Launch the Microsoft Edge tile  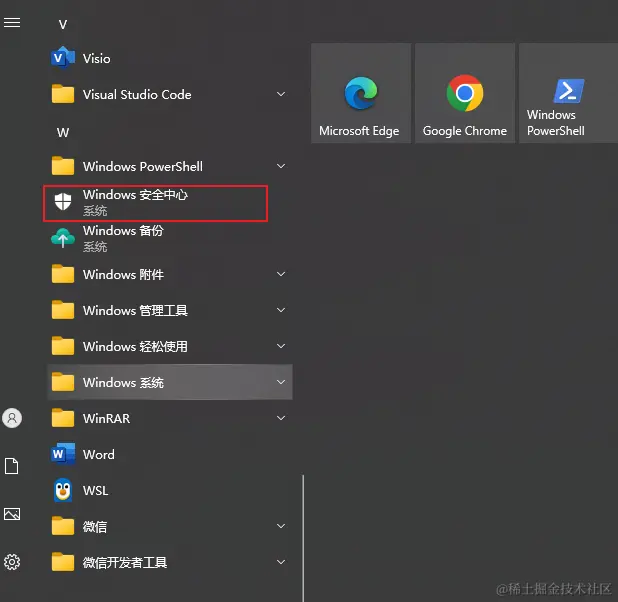361,93
